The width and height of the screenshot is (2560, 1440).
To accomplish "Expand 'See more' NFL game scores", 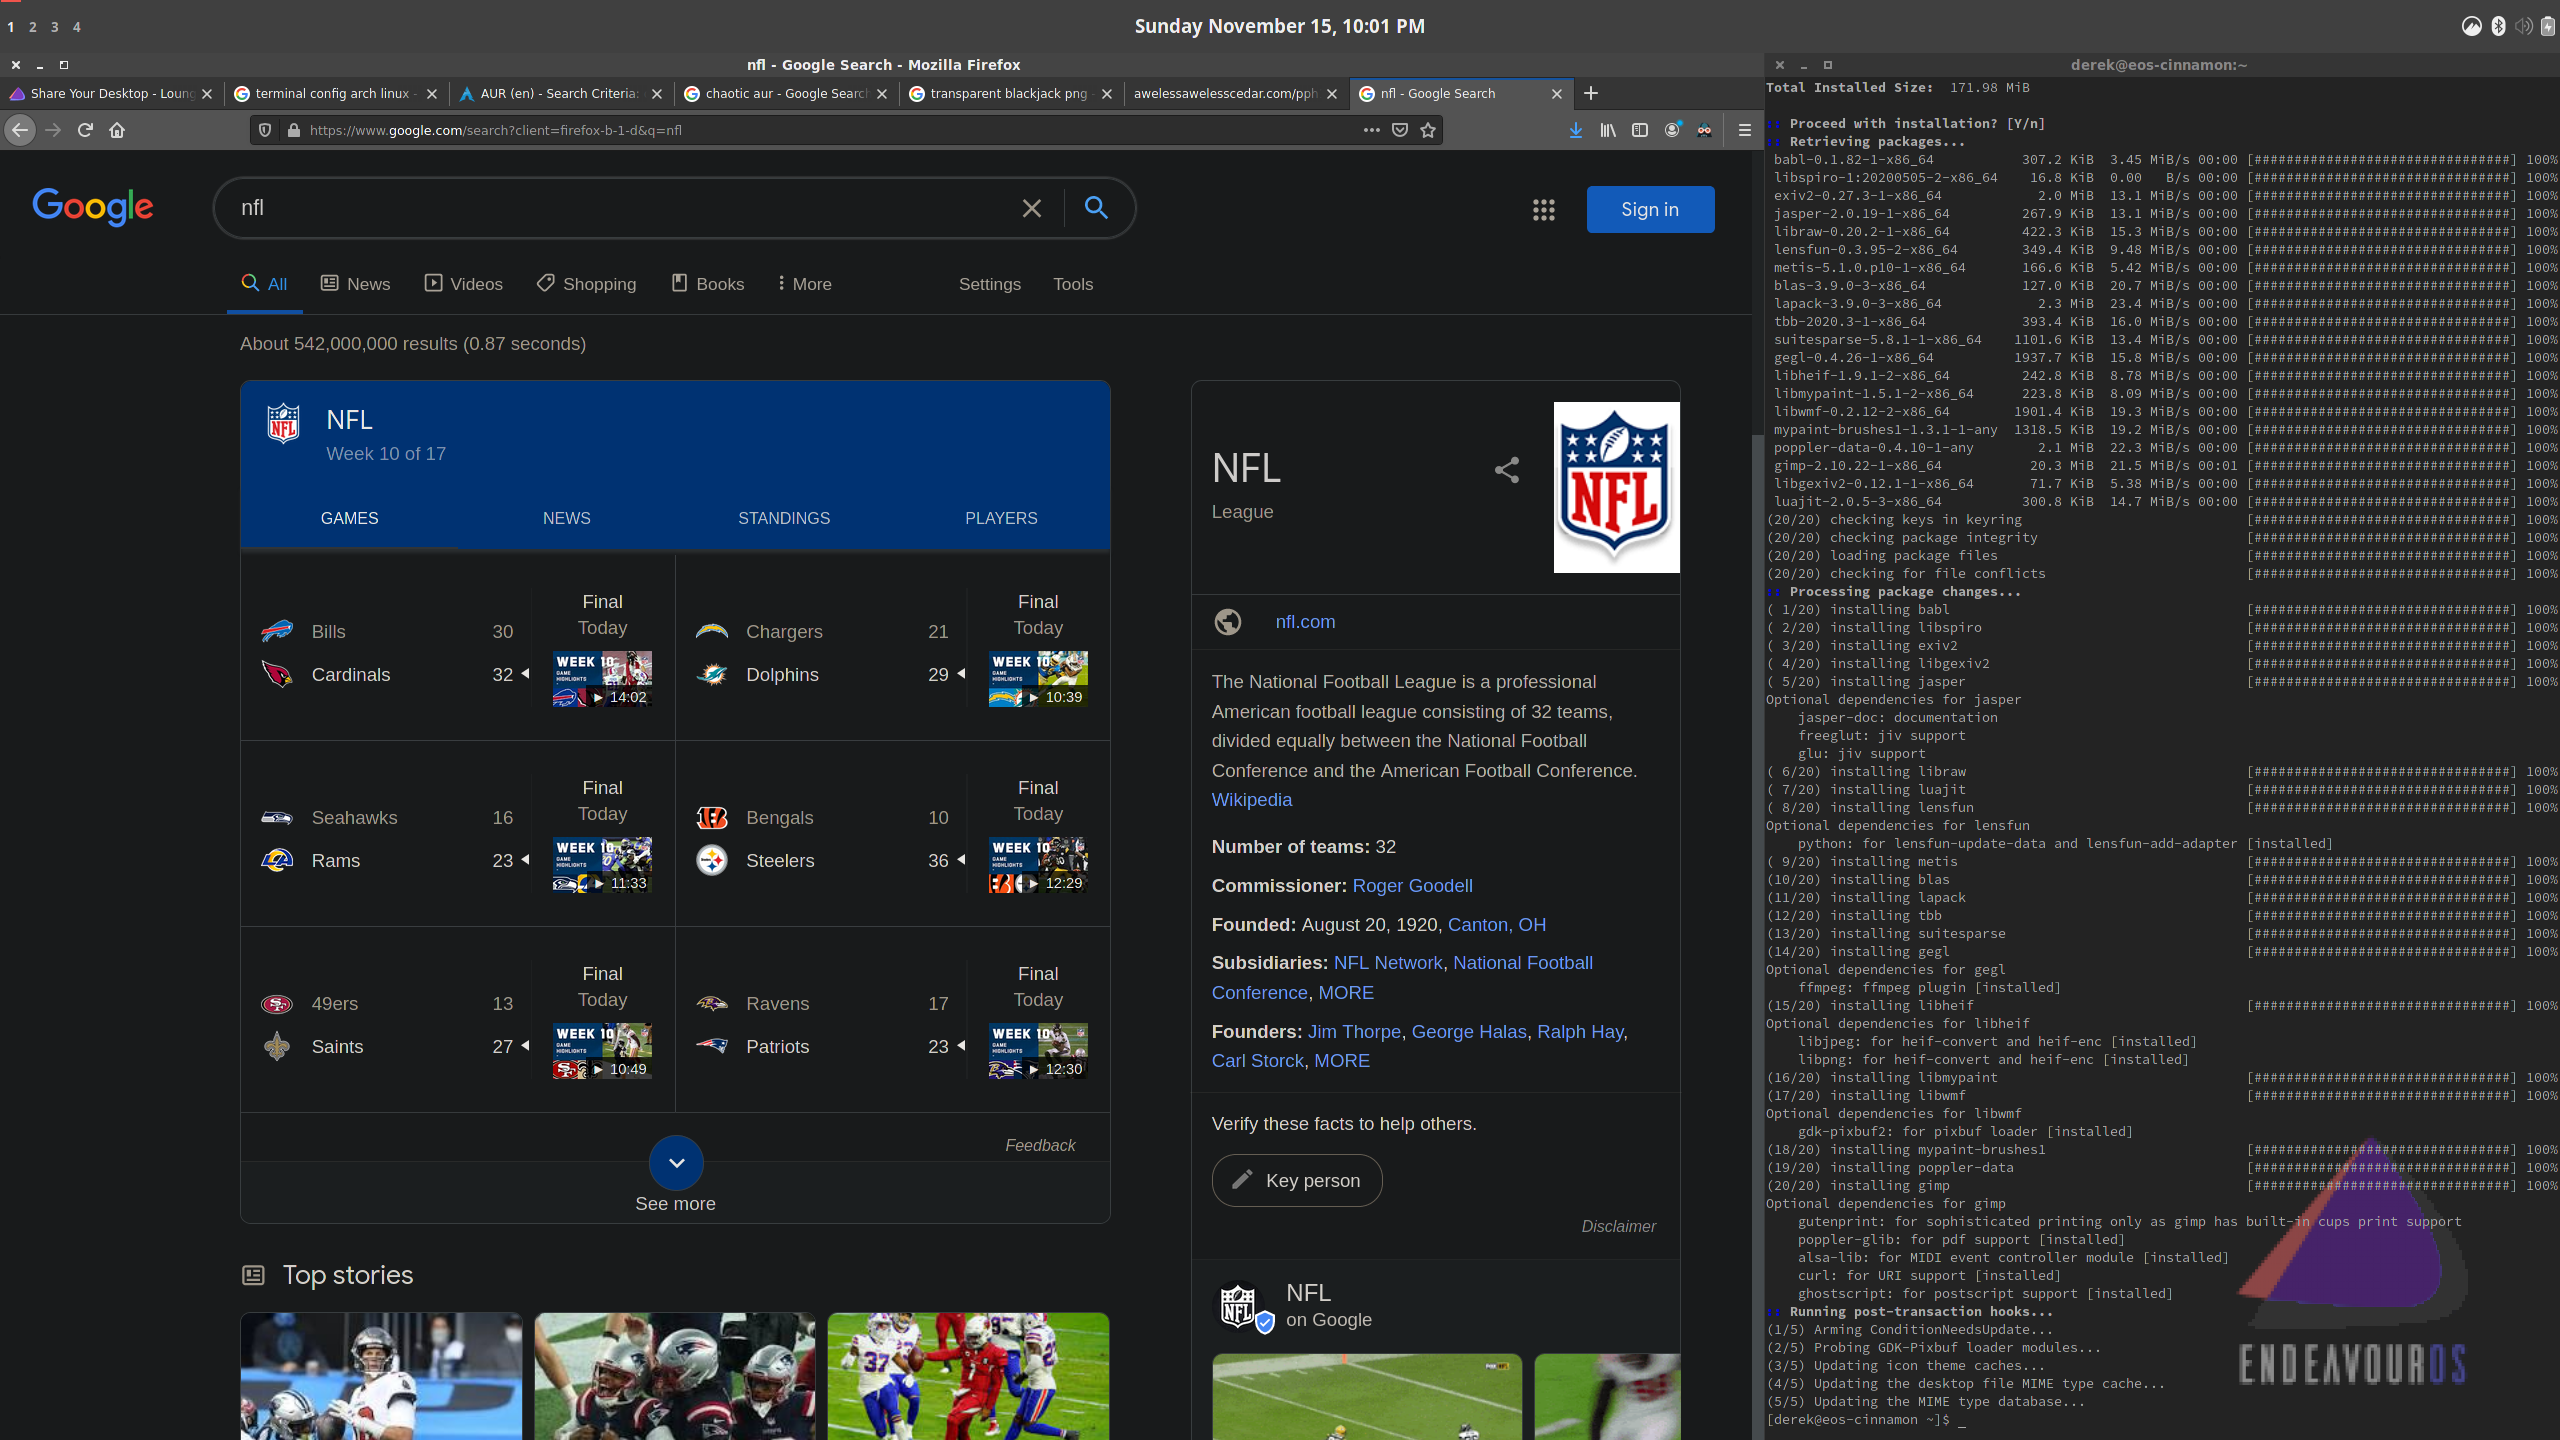I will tap(675, 1163).
